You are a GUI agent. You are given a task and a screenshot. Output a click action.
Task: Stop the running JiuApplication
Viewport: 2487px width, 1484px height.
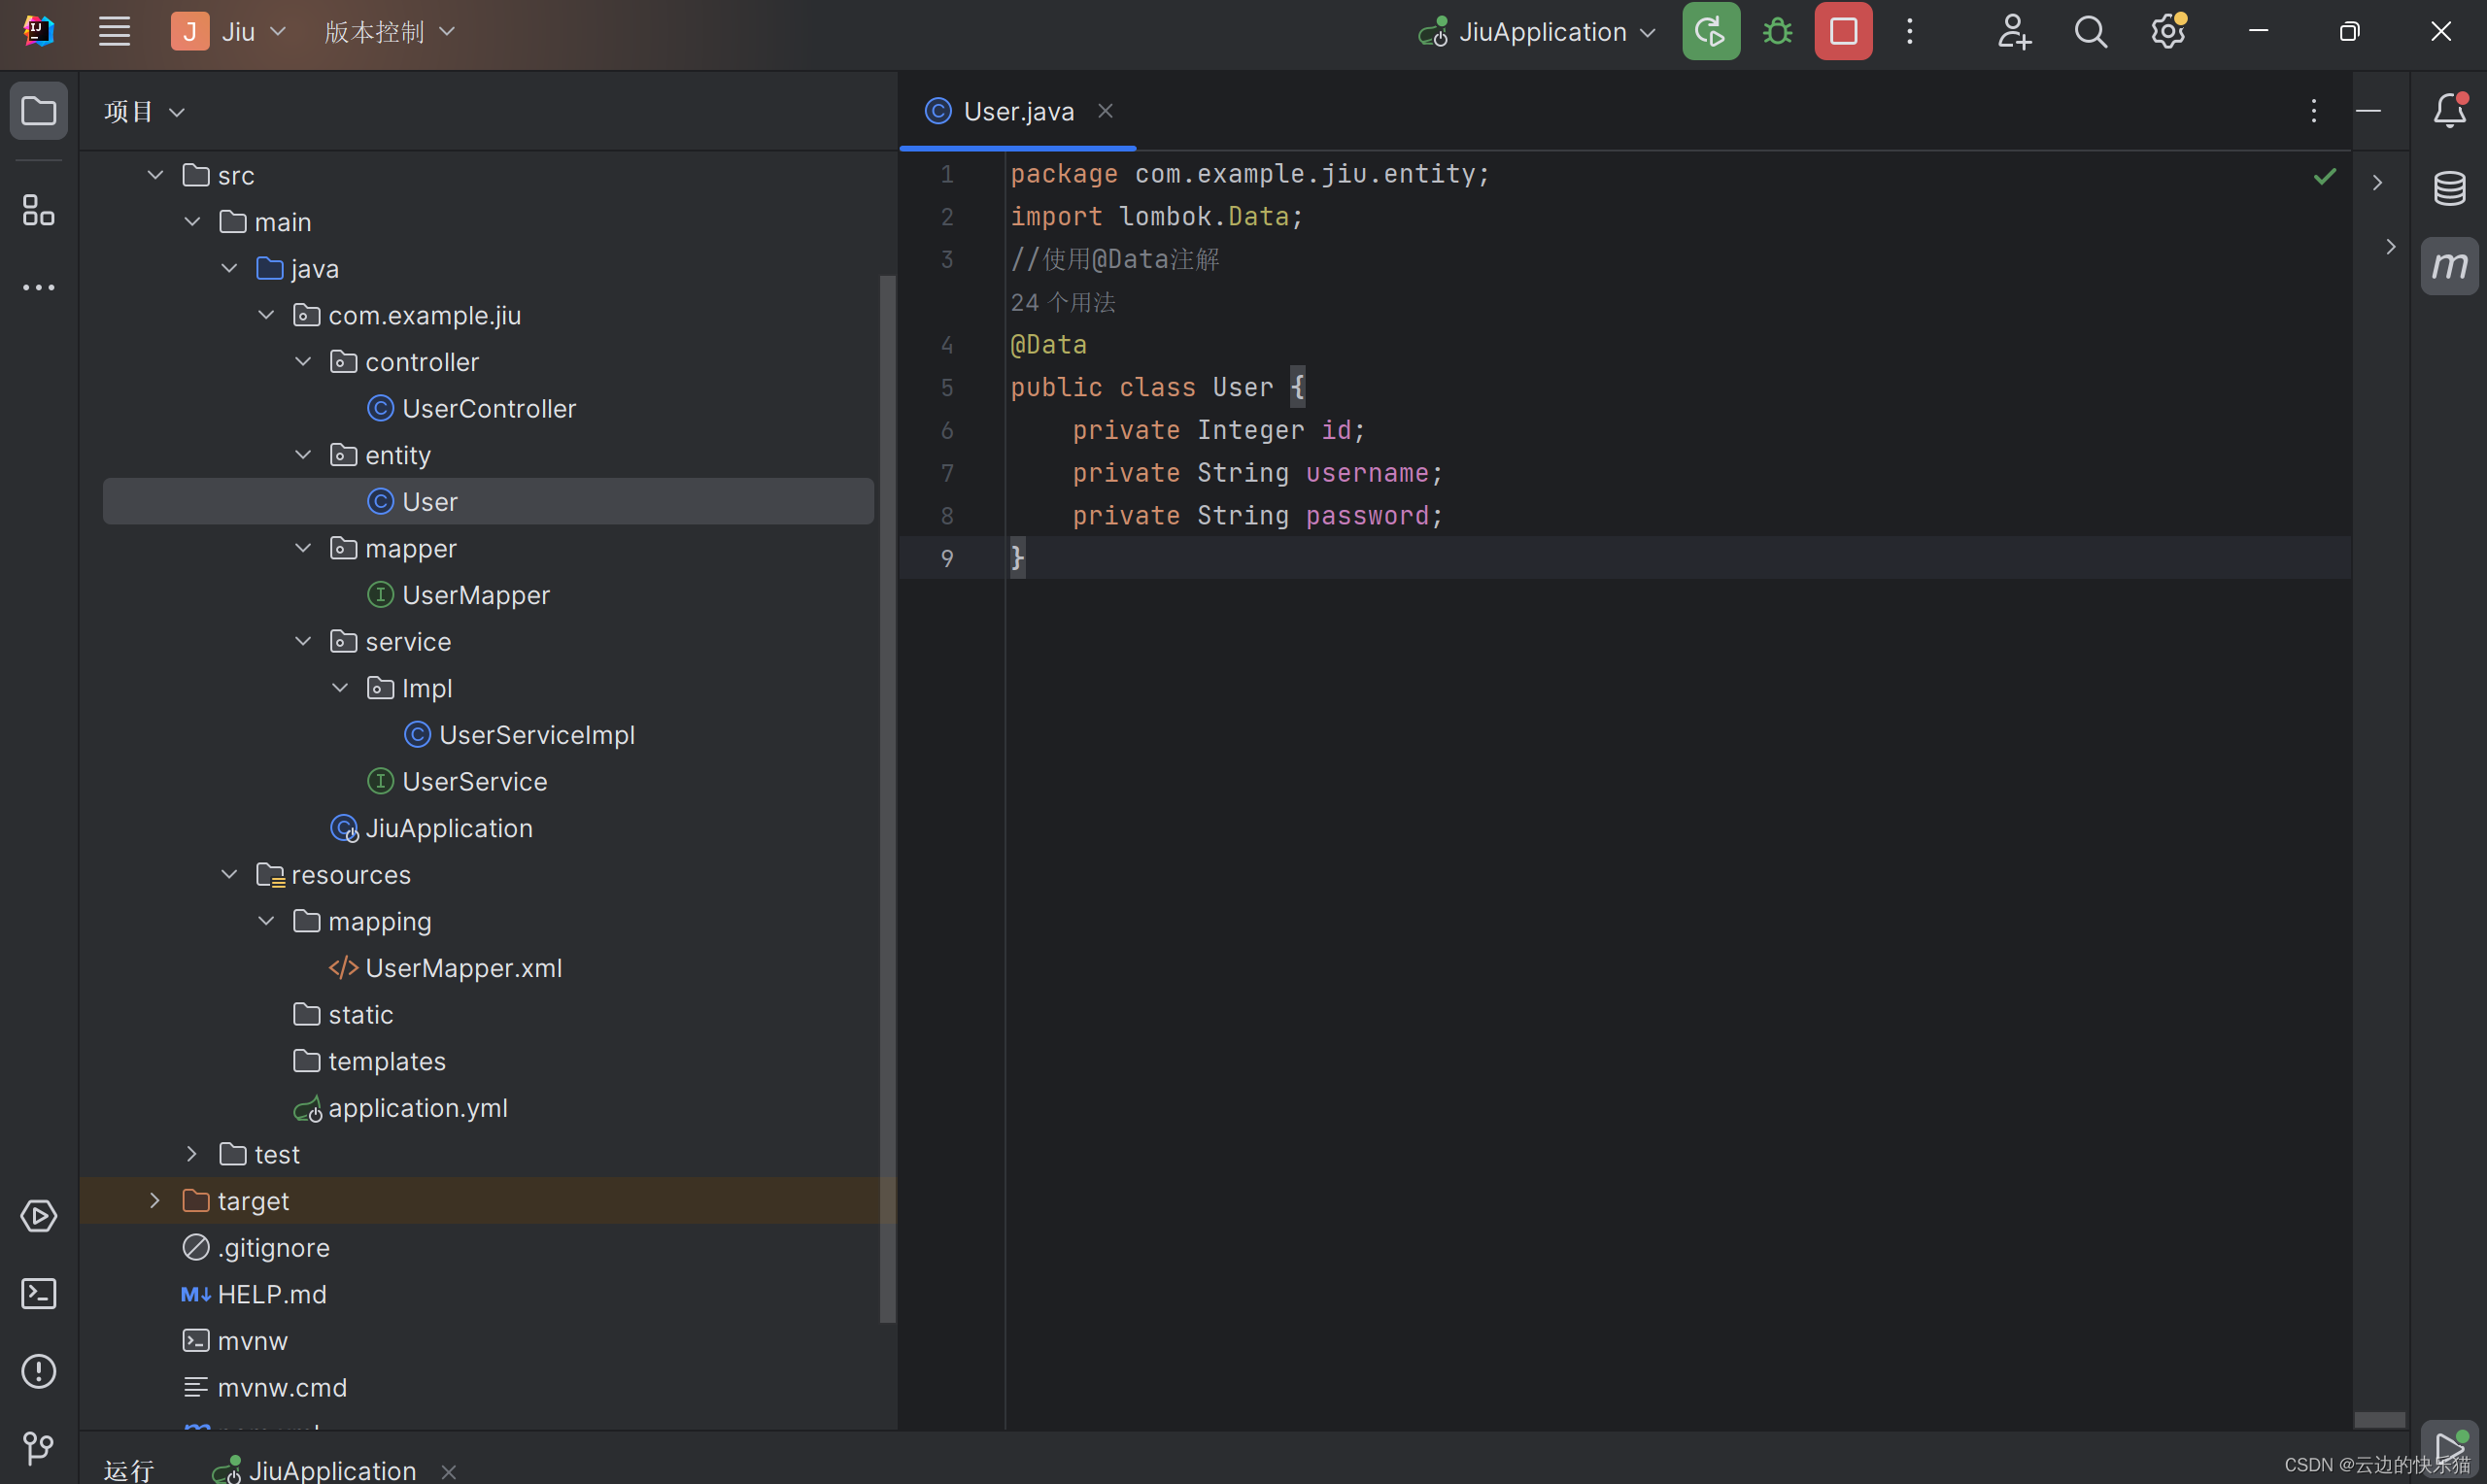click(1843, 32)
